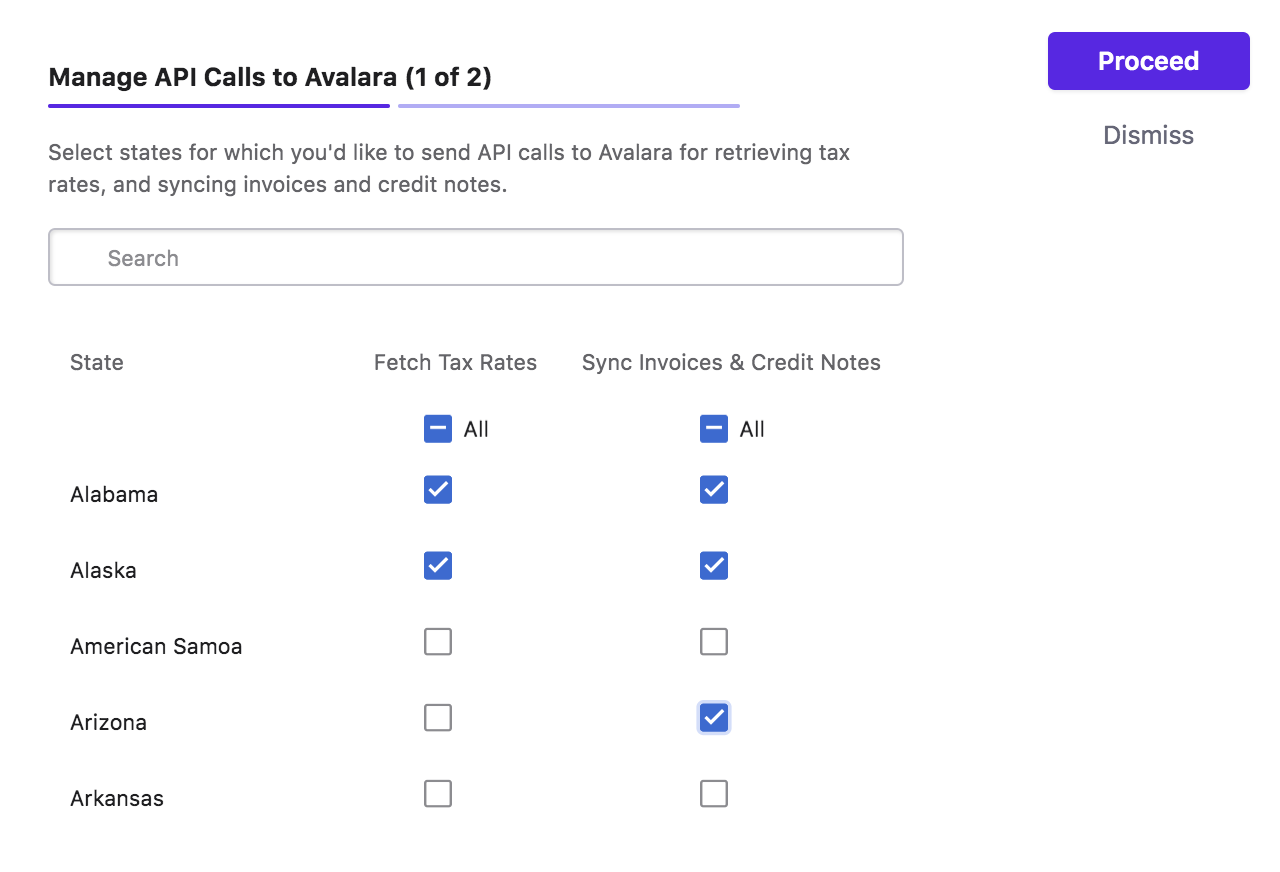This screenshot has height=872, width=1280.
Task: Toggle All checkbox under Sync Invoices & Credit Notes
Action: [714, 429]
